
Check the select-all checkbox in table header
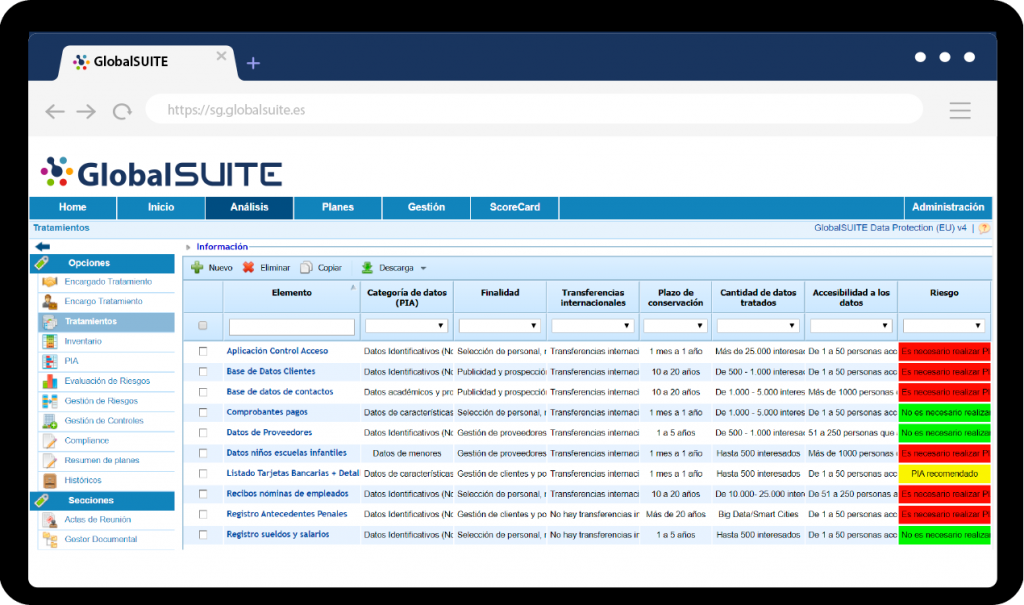(x=202, y=326)
